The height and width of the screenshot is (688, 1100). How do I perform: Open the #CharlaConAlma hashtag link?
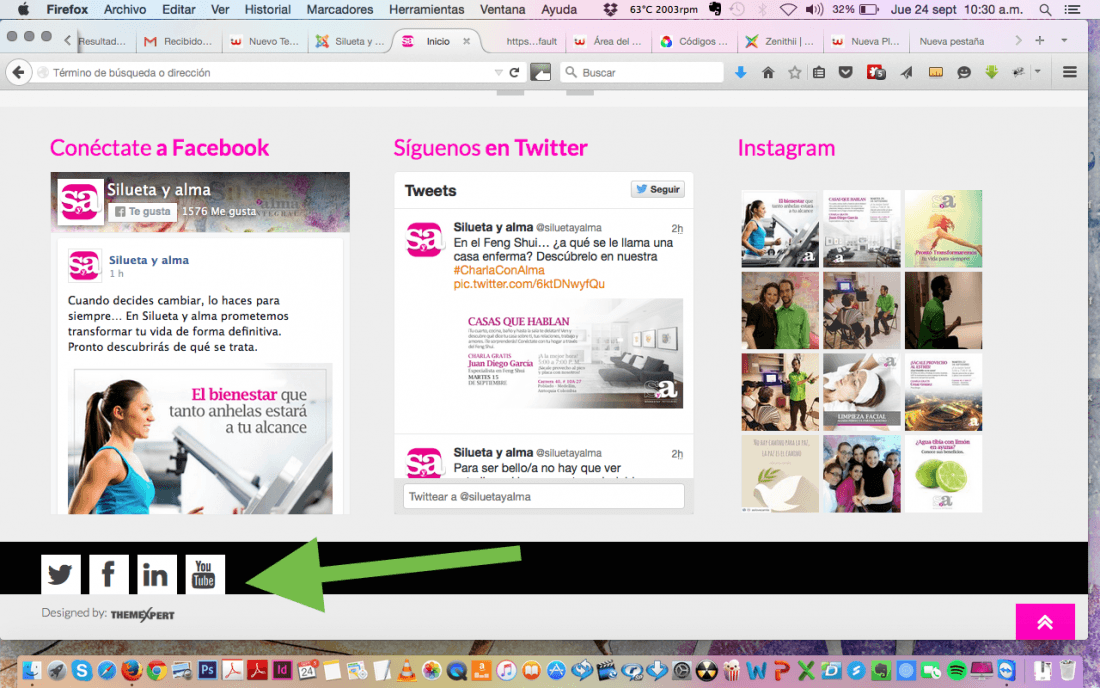(499, 270)
